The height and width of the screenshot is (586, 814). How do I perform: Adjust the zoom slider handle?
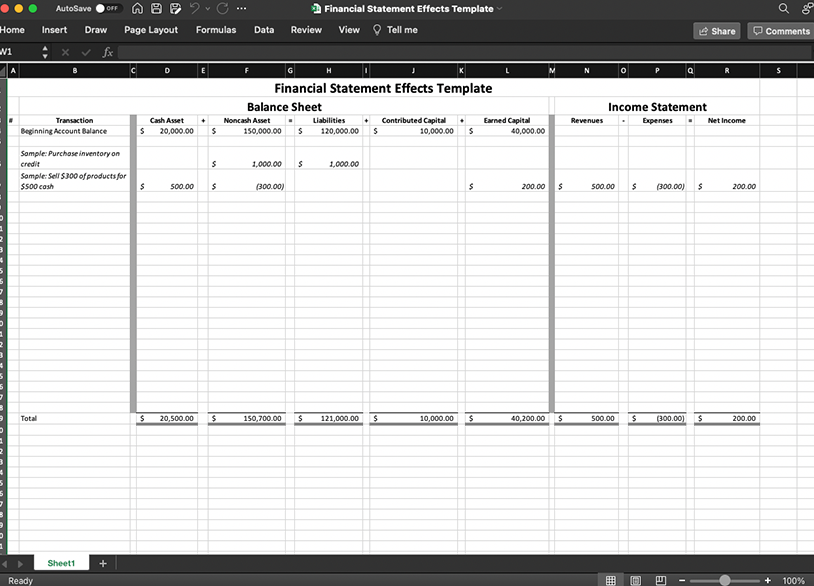[725, 580]
